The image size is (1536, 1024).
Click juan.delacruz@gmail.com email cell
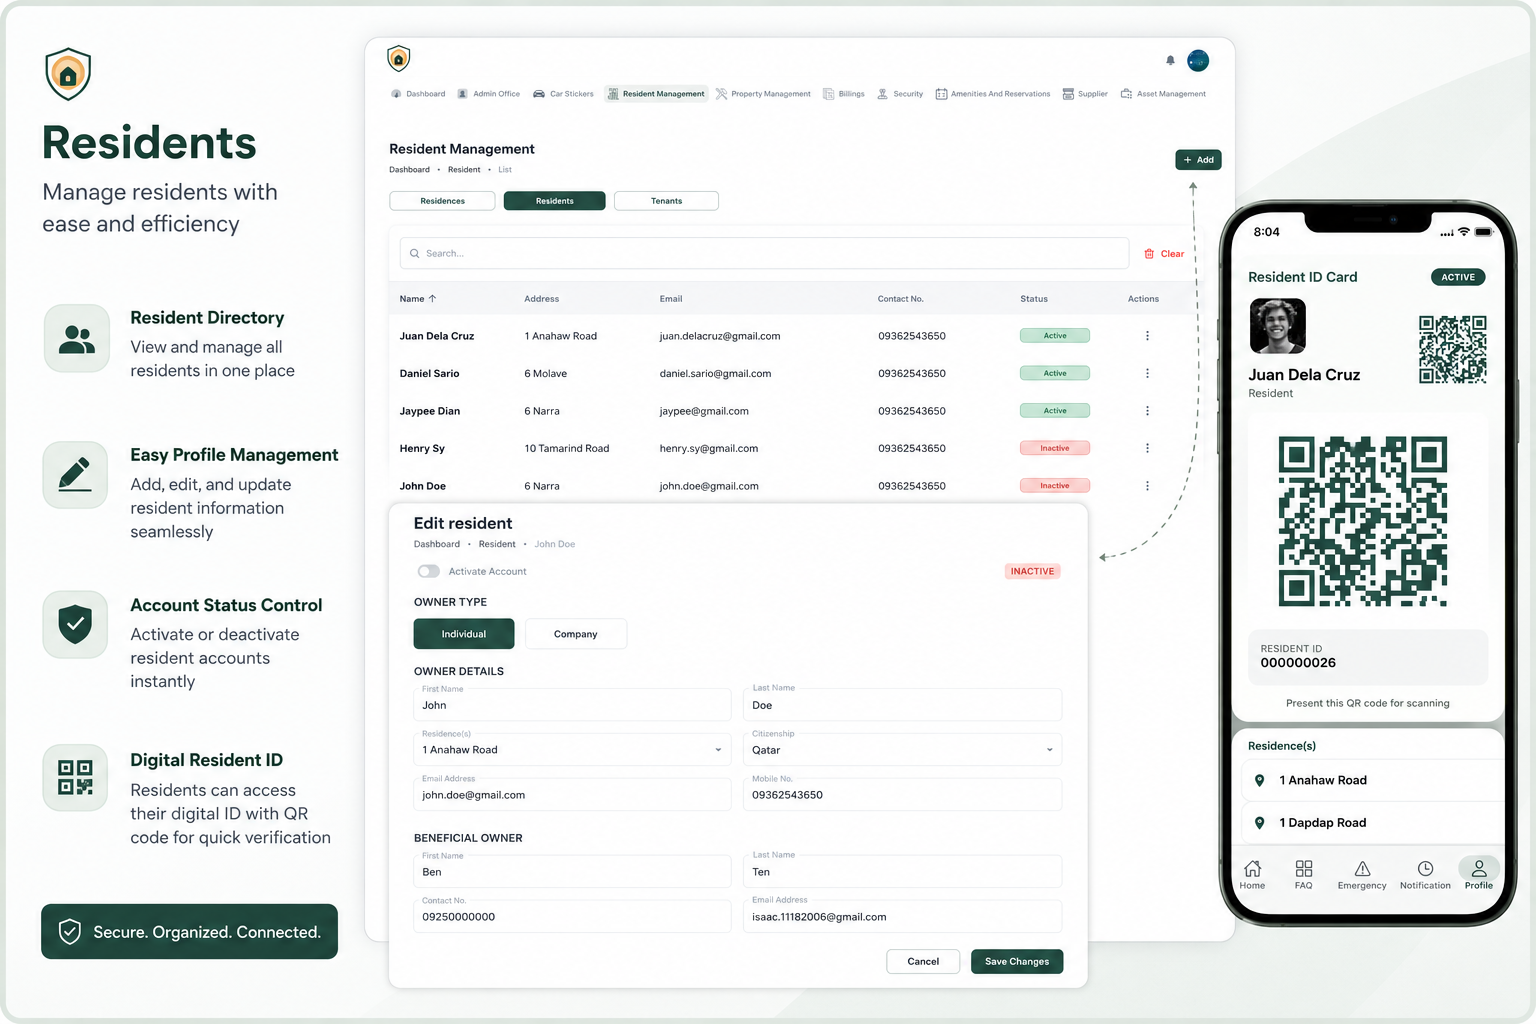[x=720, y=336]
